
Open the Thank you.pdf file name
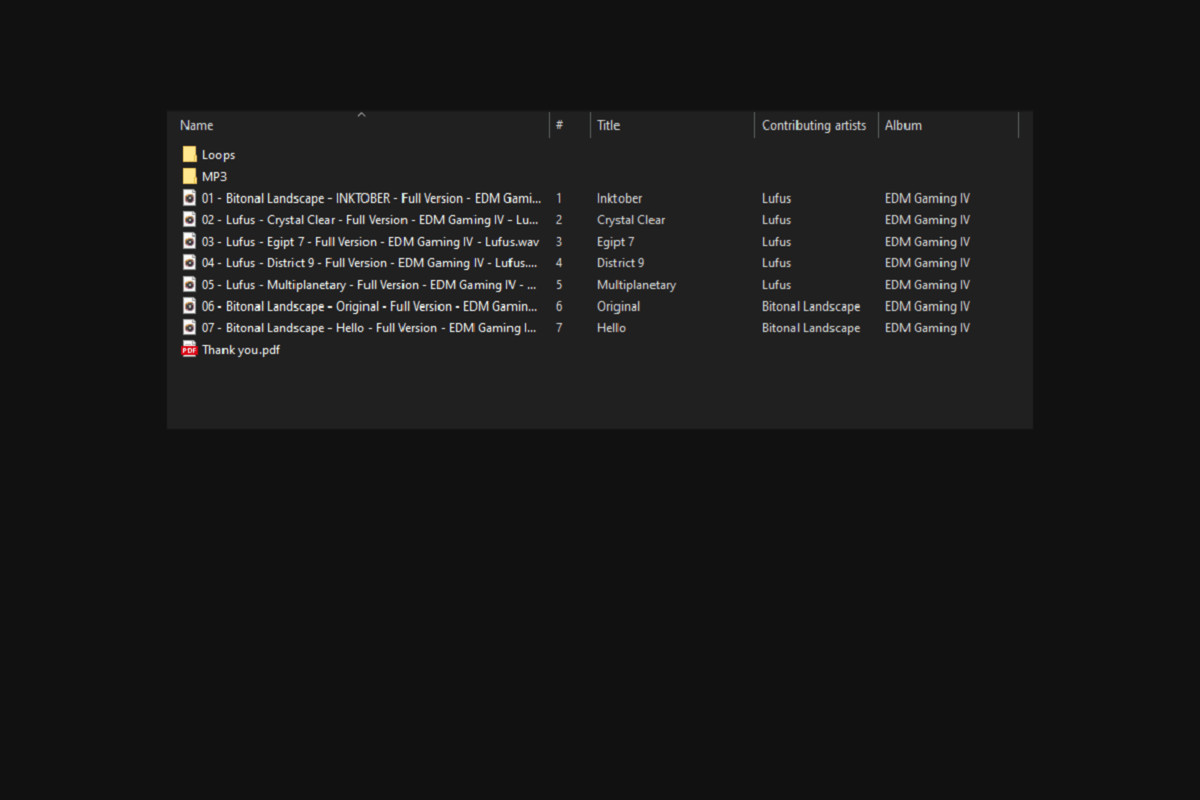240,350
